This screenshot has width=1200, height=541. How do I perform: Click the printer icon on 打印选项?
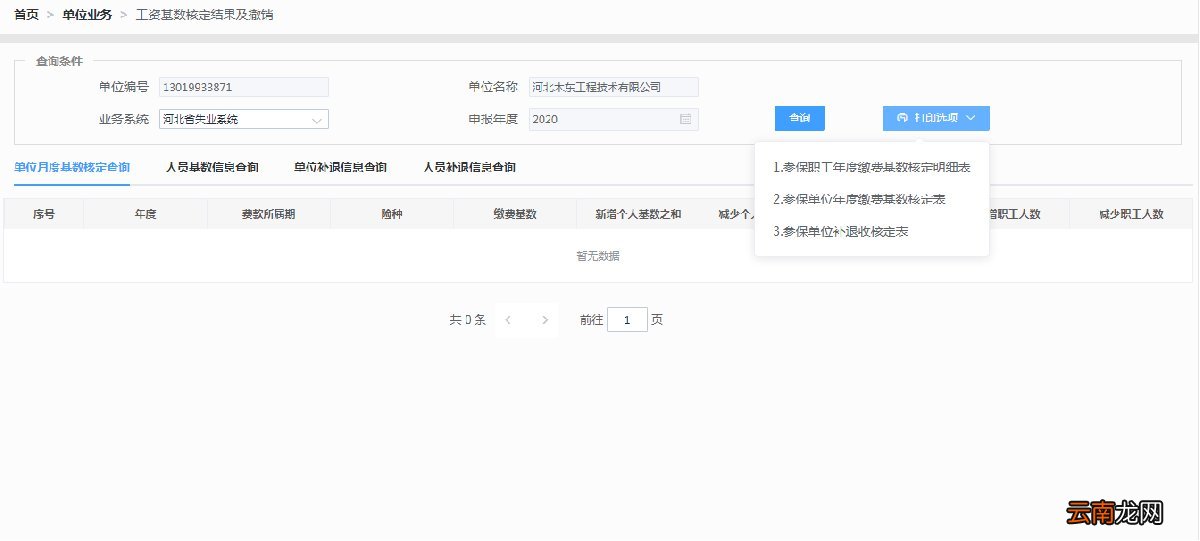pyautogui.click(x=903, y=118)
